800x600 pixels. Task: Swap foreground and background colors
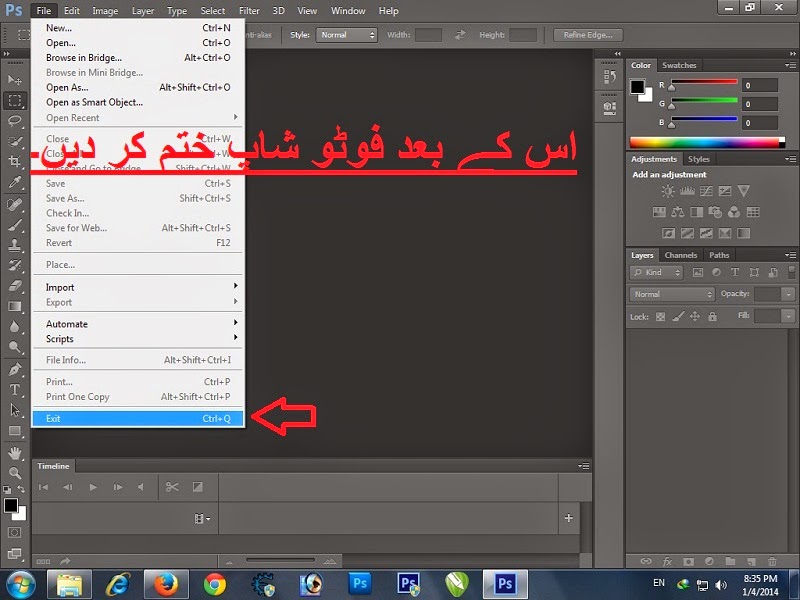tap(21, 489)
